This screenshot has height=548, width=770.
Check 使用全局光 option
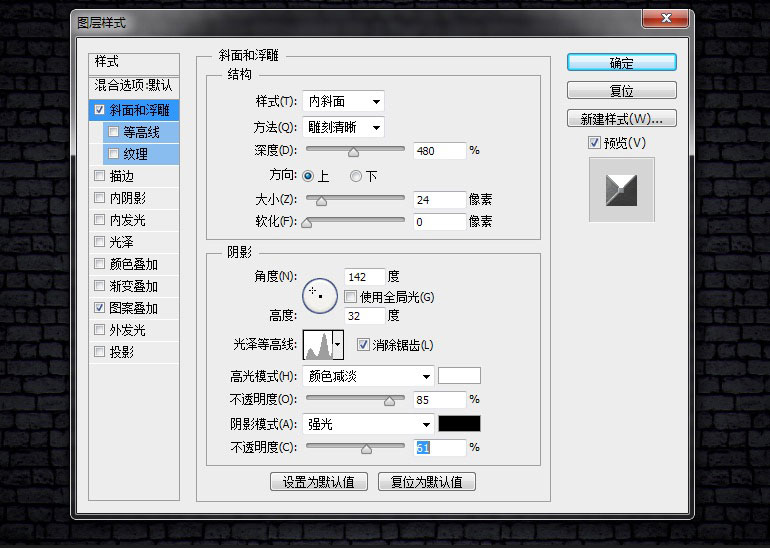click(350, 297)
